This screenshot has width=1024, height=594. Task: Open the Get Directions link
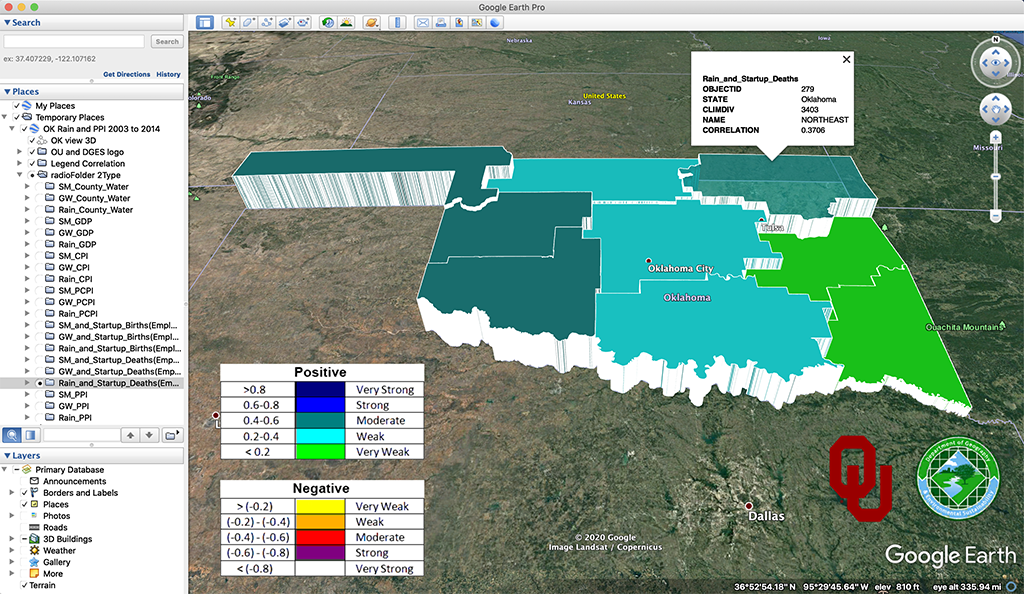127,74
